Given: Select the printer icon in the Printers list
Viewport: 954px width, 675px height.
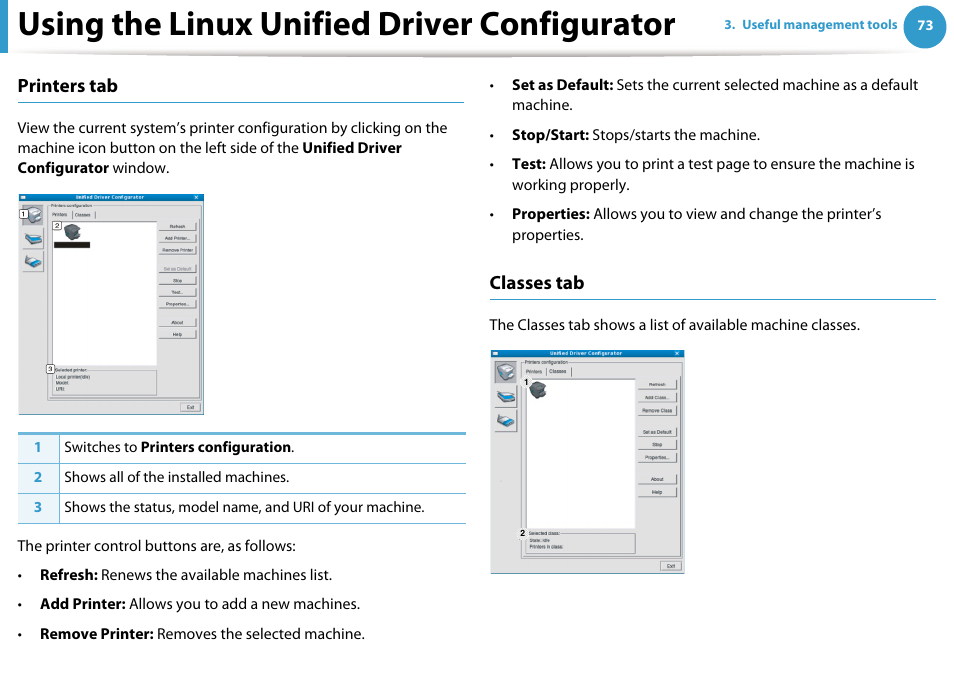Looking at the screenshot, I should point(71,233).
